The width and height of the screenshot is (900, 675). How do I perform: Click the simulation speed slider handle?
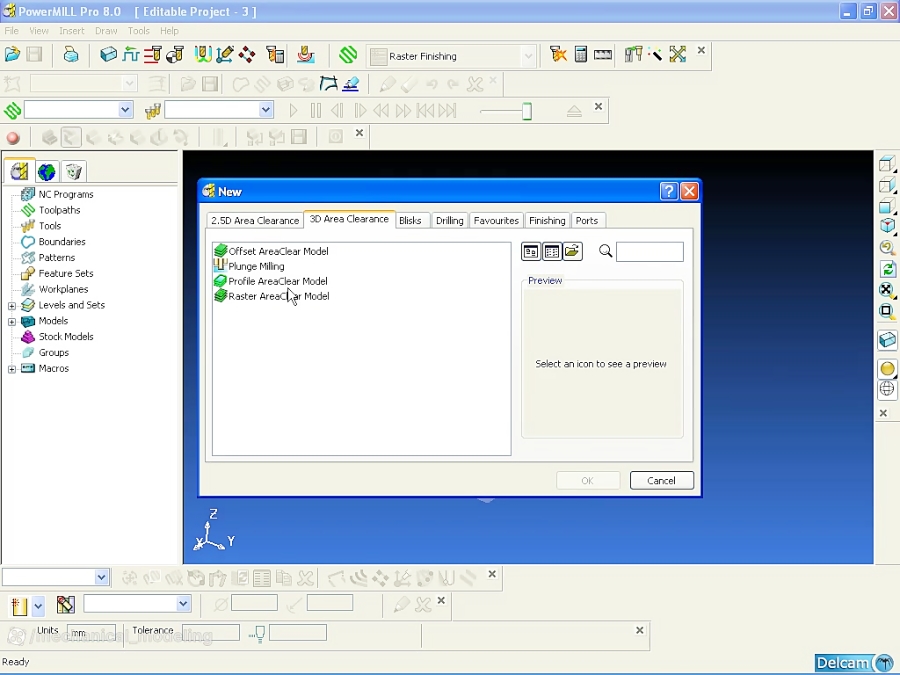527,111
